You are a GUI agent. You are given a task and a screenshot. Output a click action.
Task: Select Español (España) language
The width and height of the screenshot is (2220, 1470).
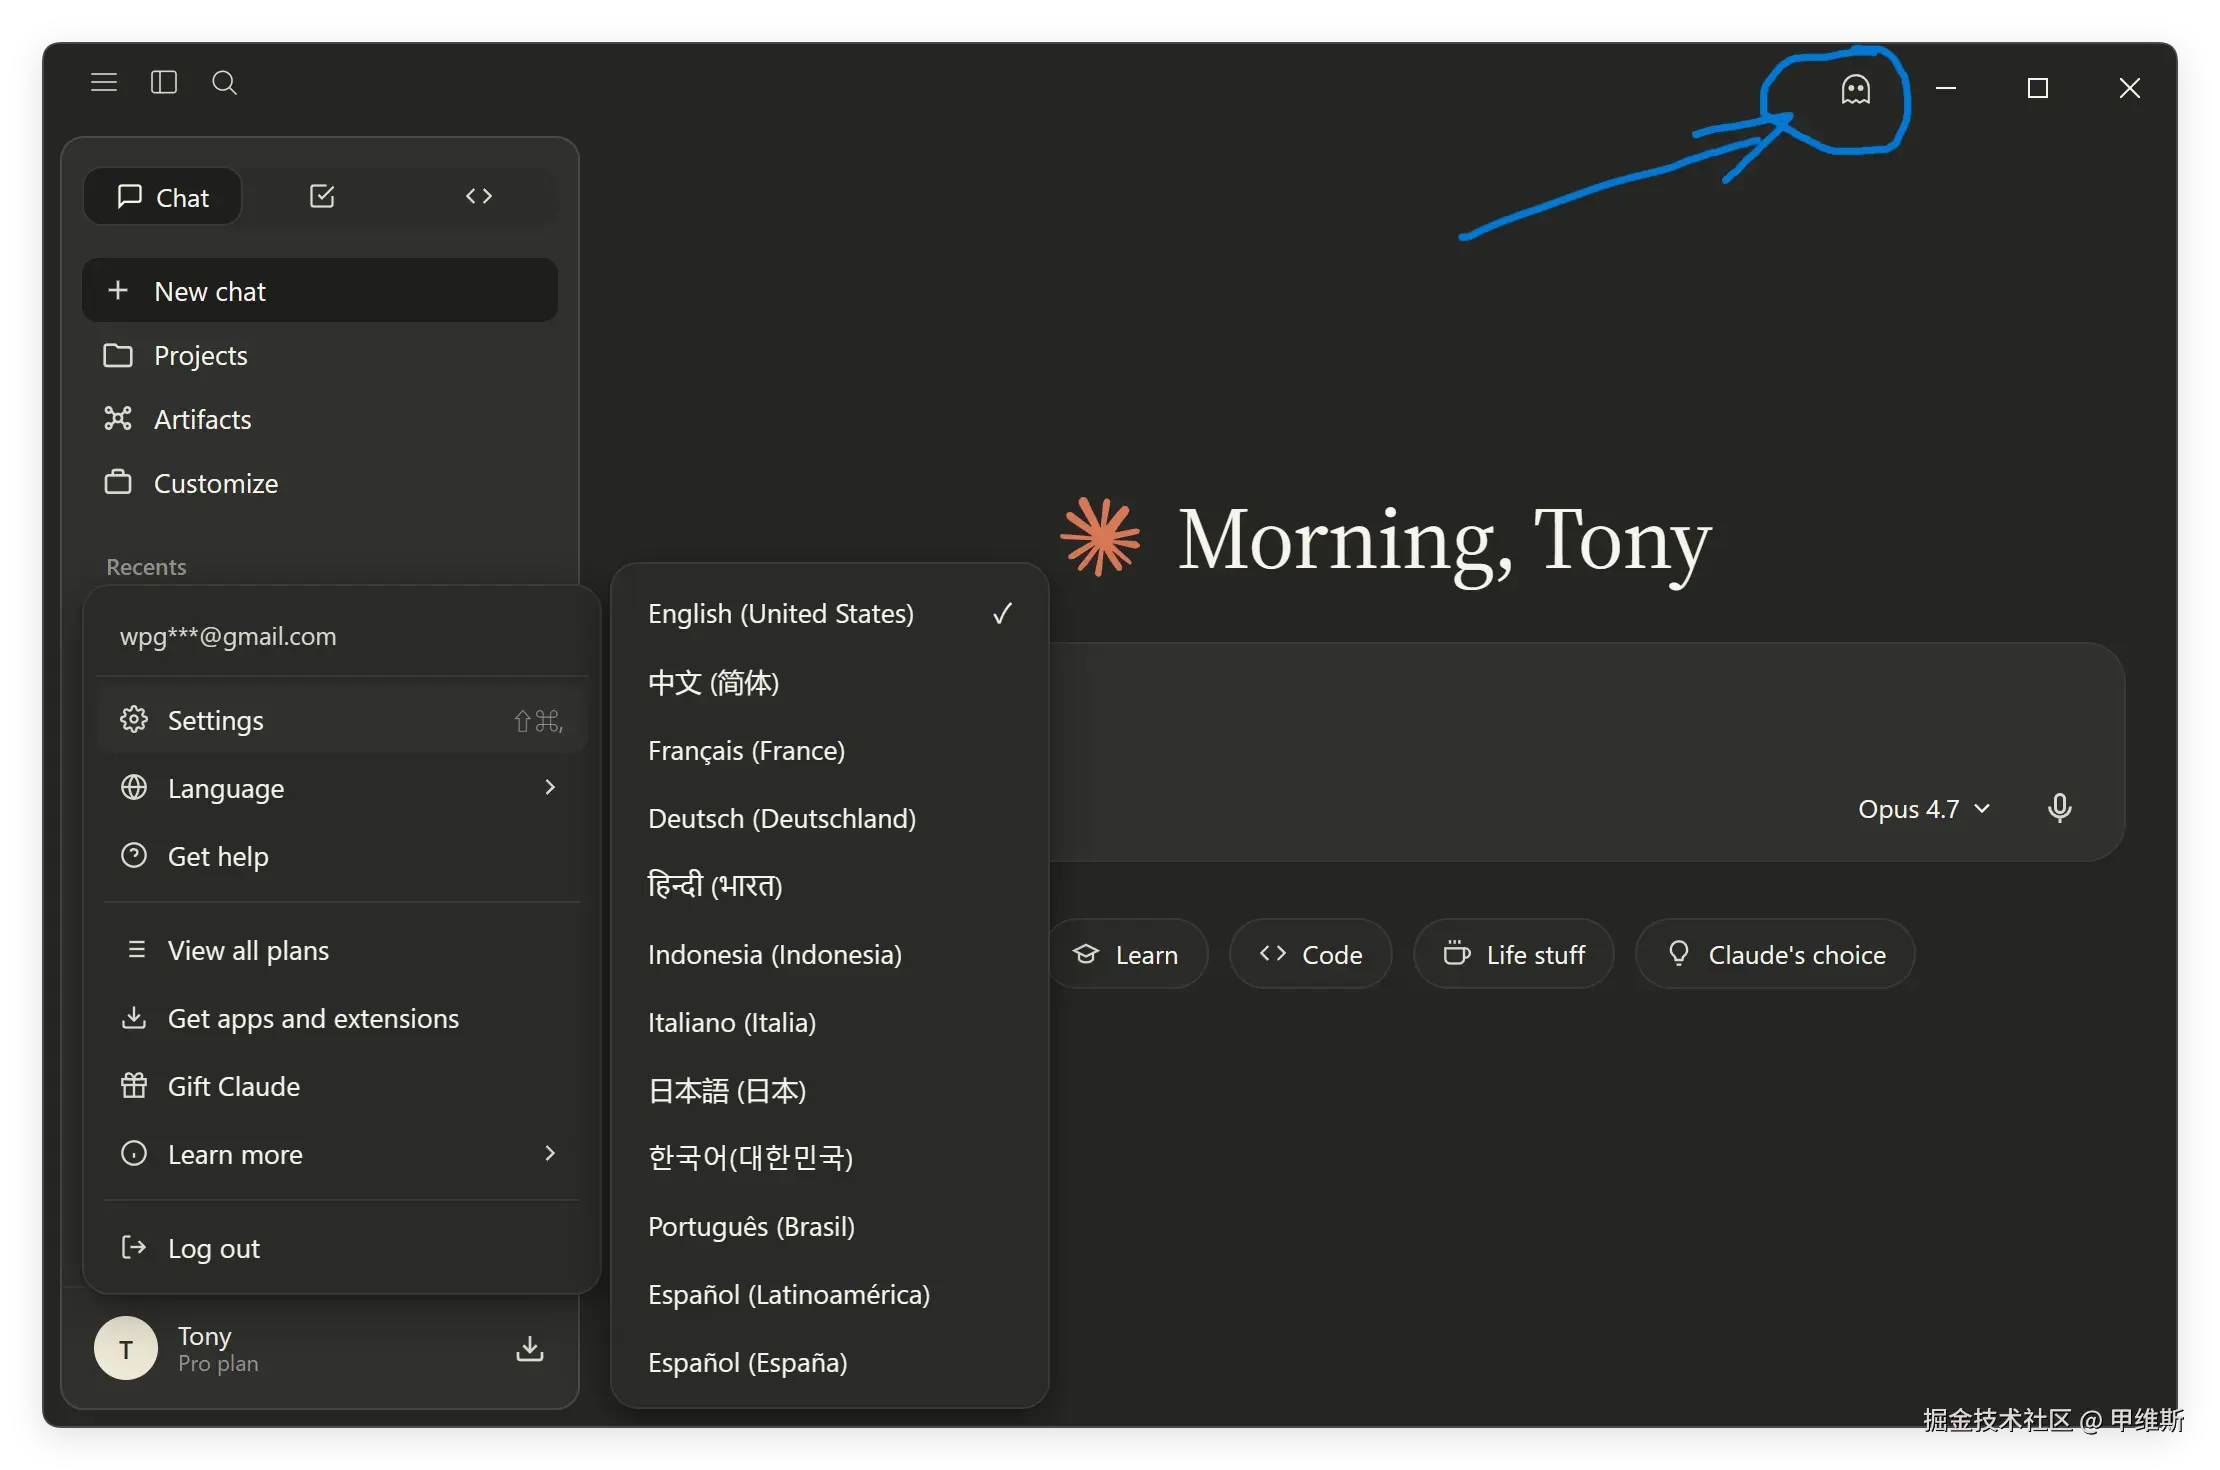point(830,1362)
